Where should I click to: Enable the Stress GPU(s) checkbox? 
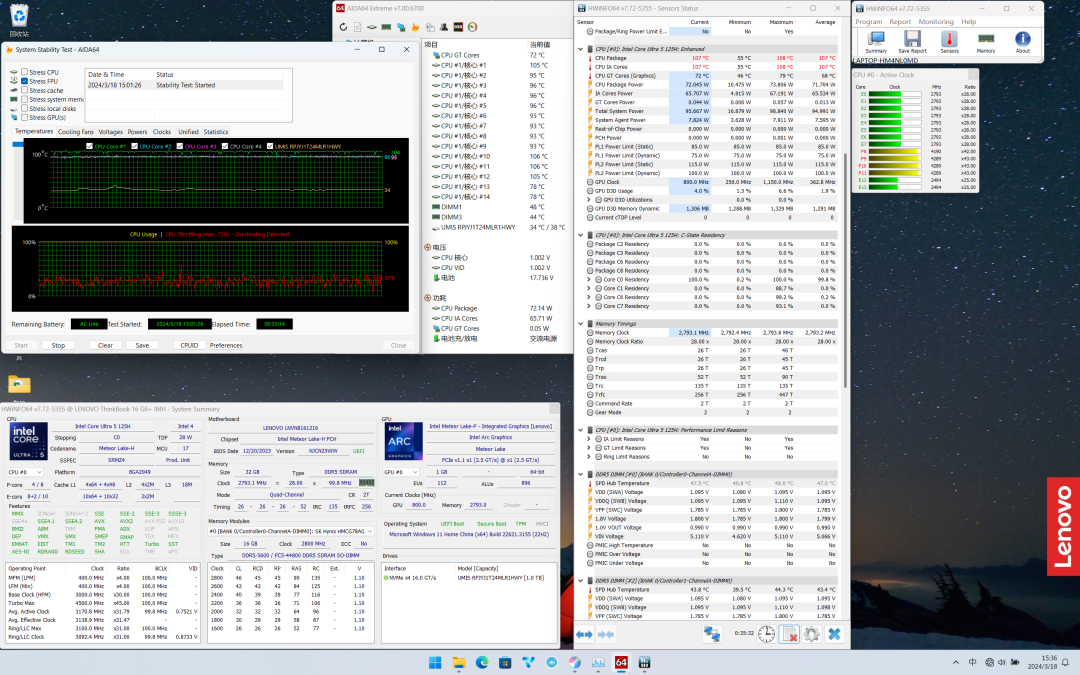[x=25, y=117]
